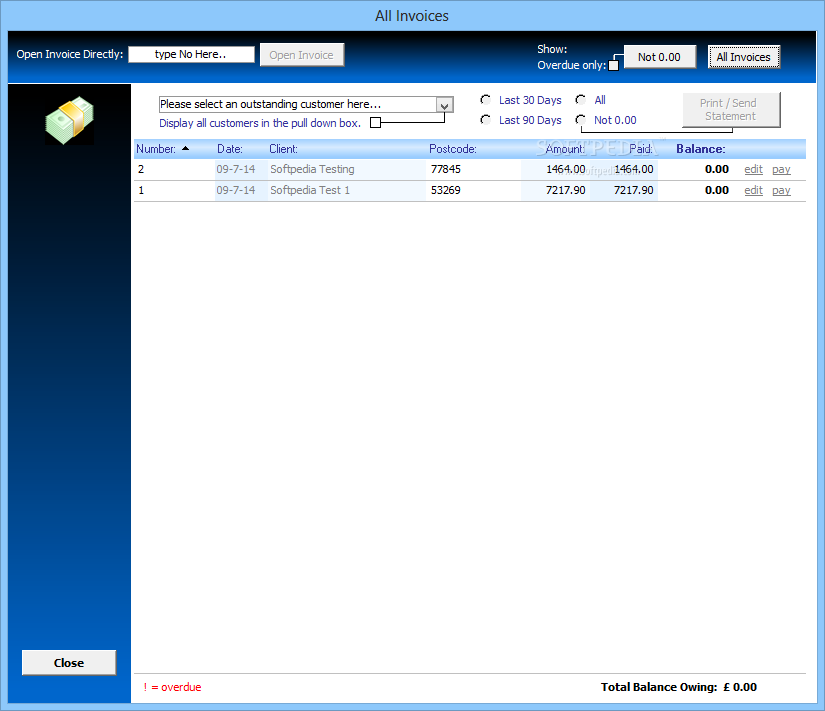Click the All Invoices button

pyautogui.click(x=743, y=57)
